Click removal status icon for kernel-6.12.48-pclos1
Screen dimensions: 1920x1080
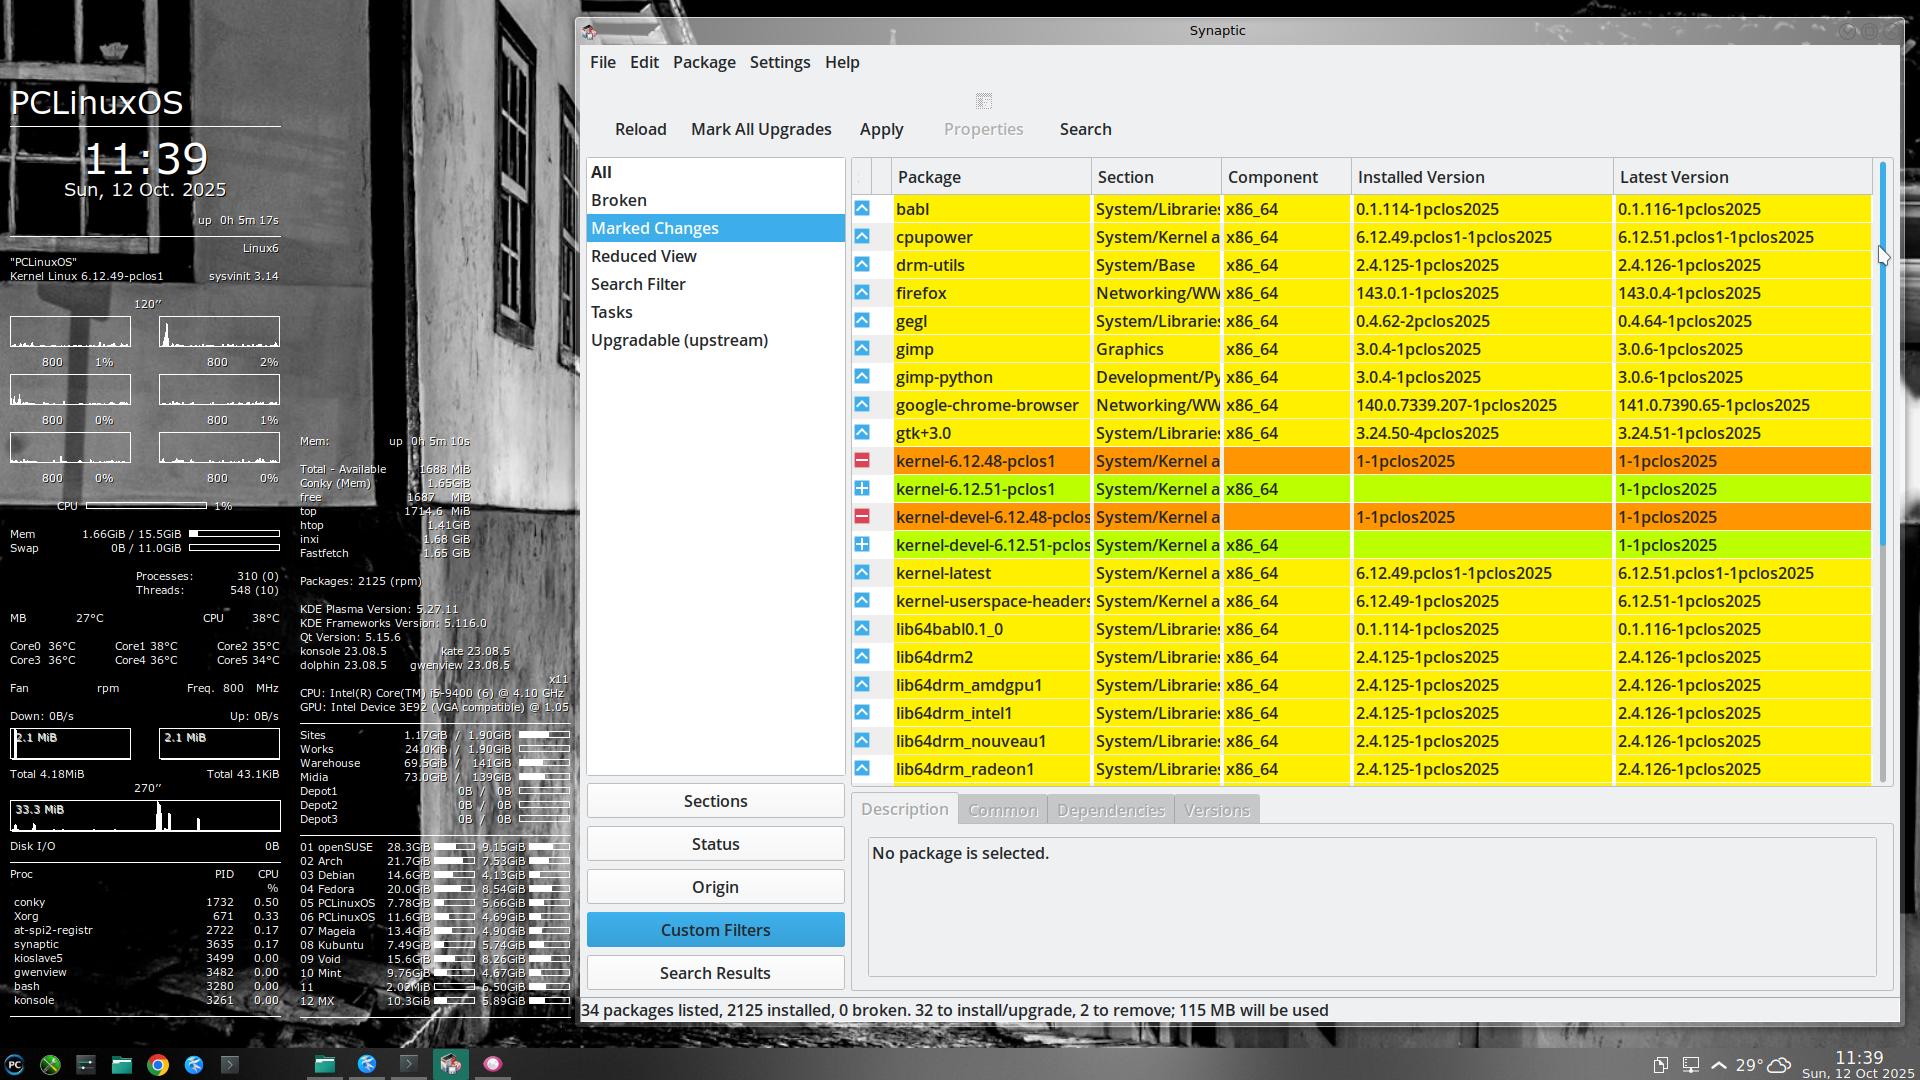click(862, 461)
